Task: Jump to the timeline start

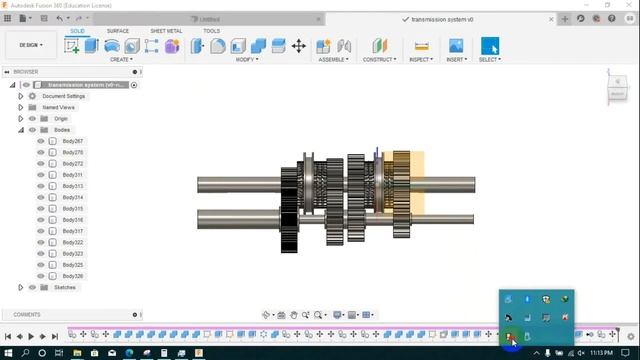Action: [8, 336]
